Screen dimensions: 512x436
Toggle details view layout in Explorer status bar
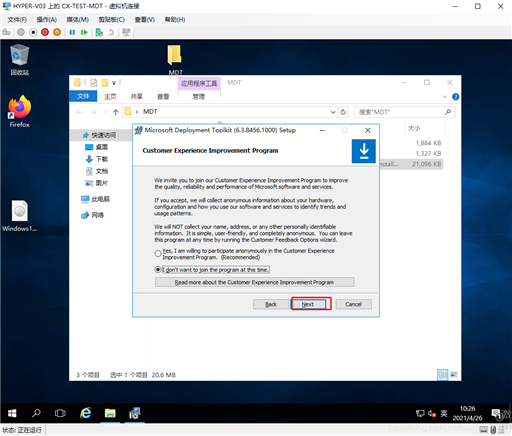coord(443,375)
